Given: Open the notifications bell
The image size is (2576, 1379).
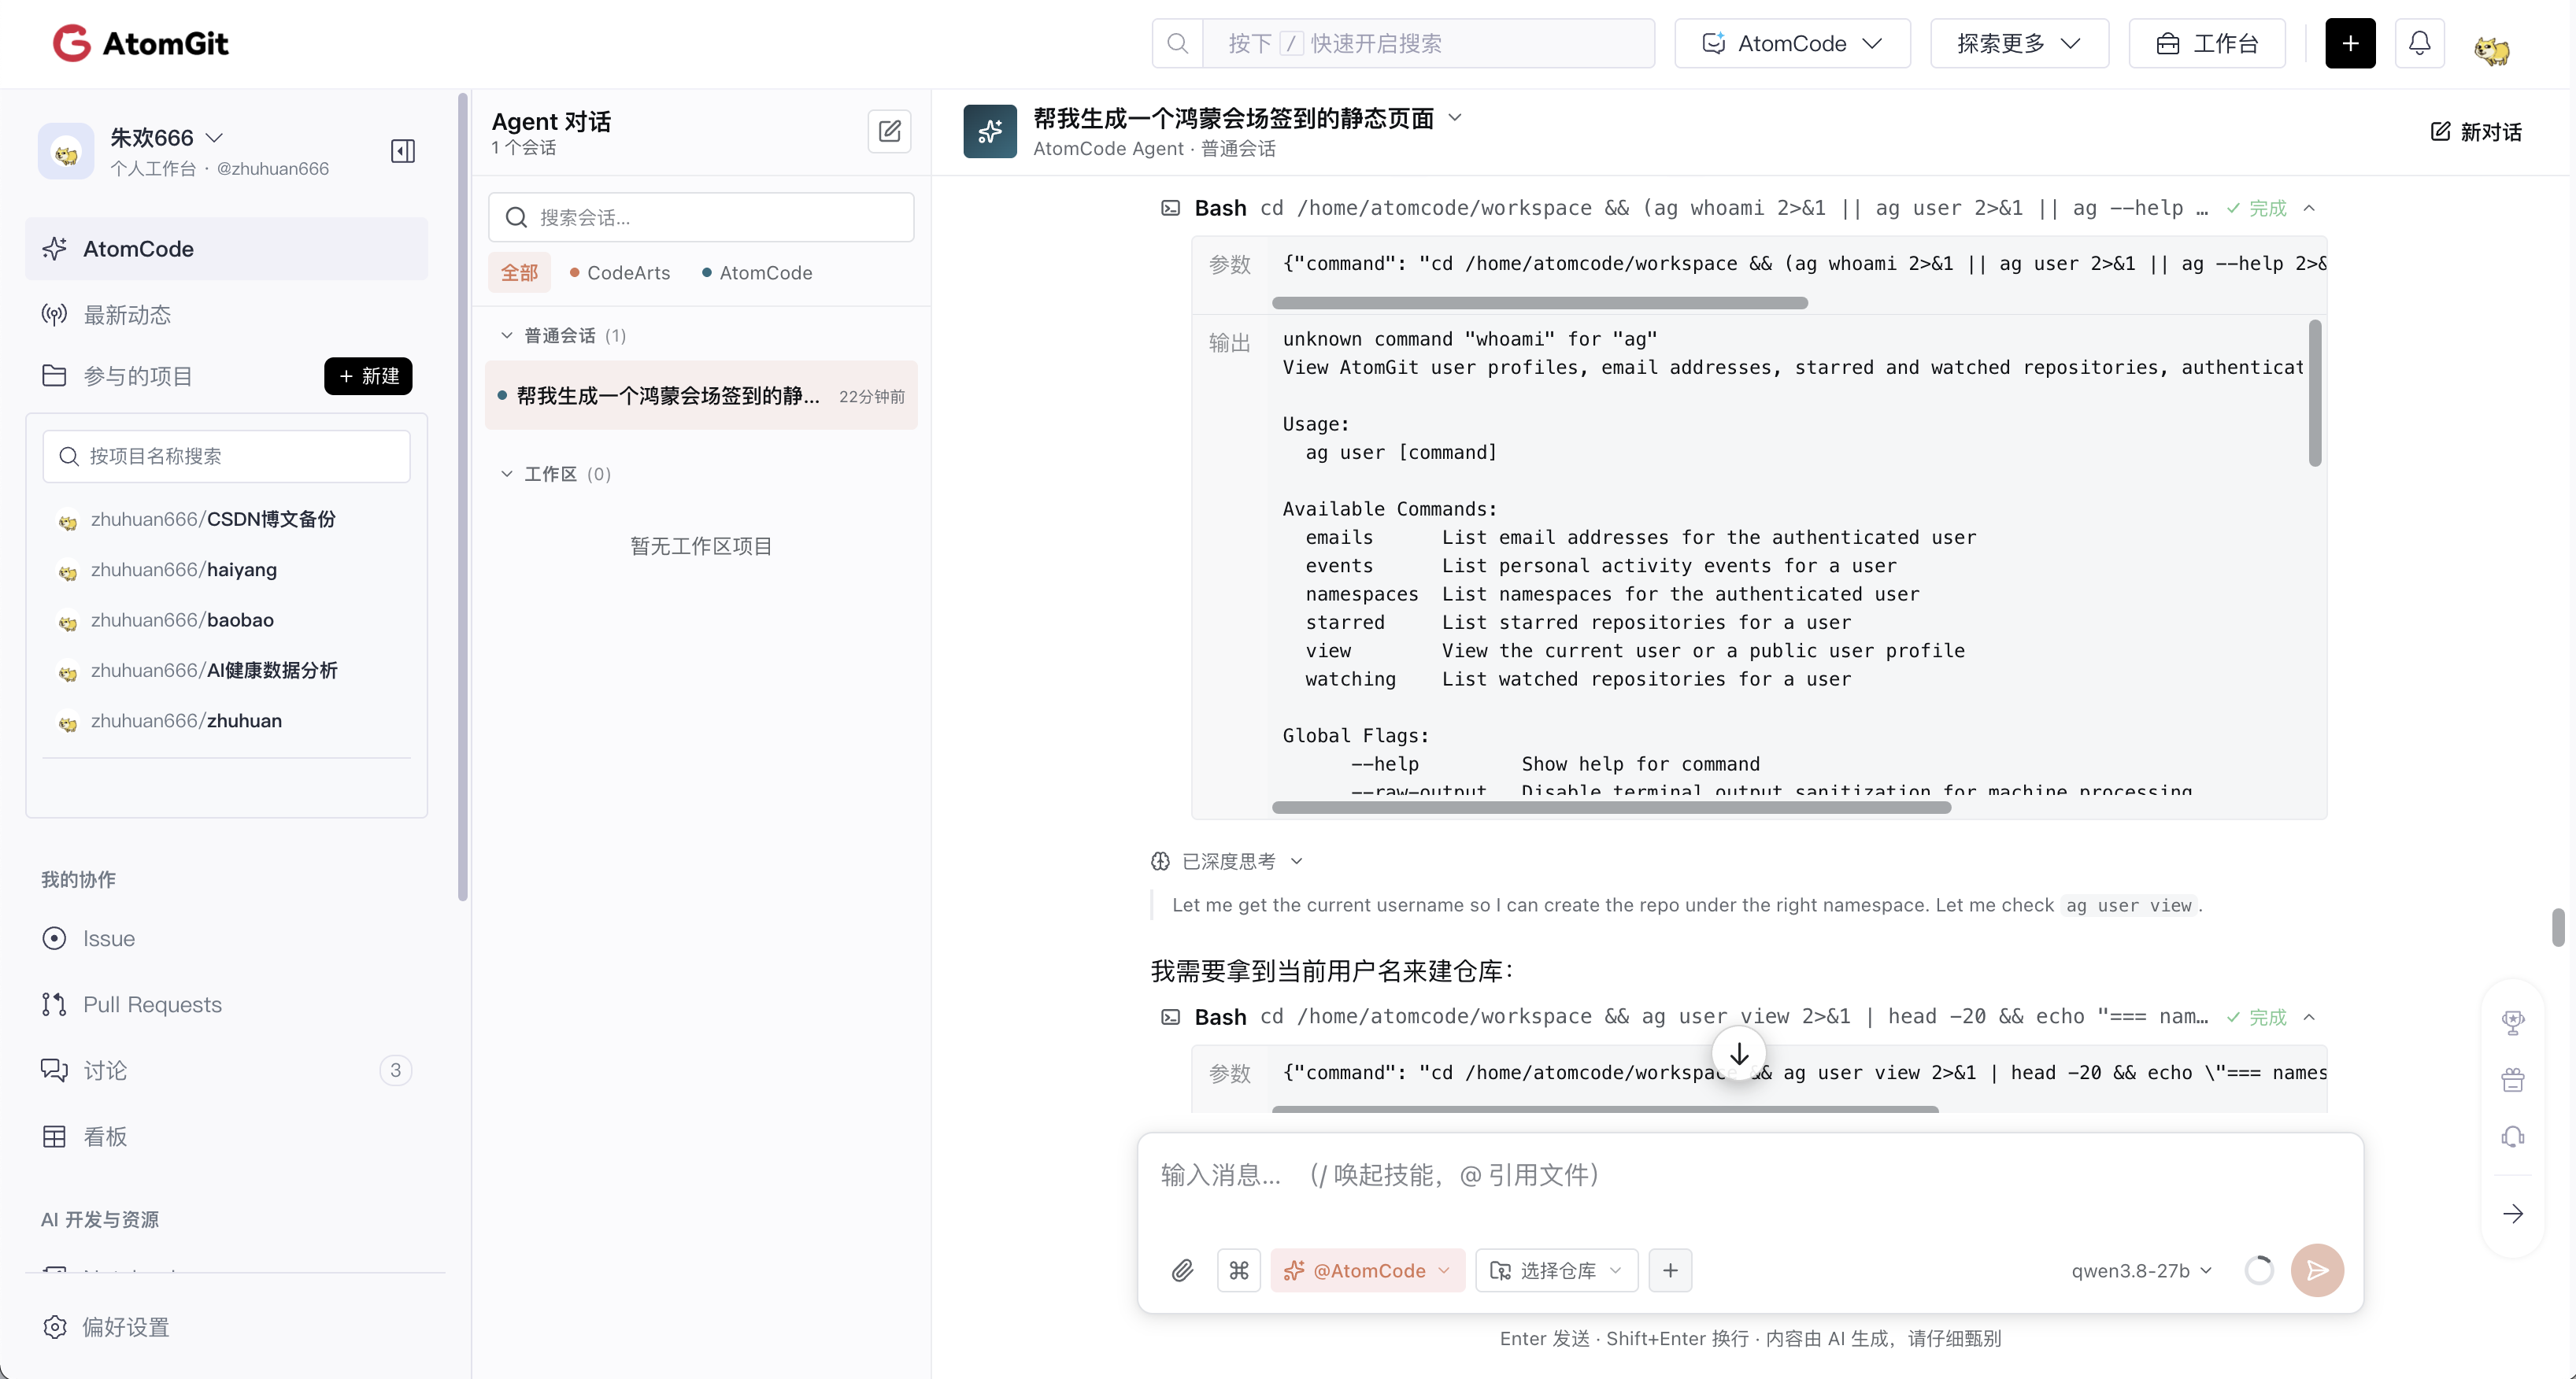Looking at the screenshot, I should (2419, 44).
